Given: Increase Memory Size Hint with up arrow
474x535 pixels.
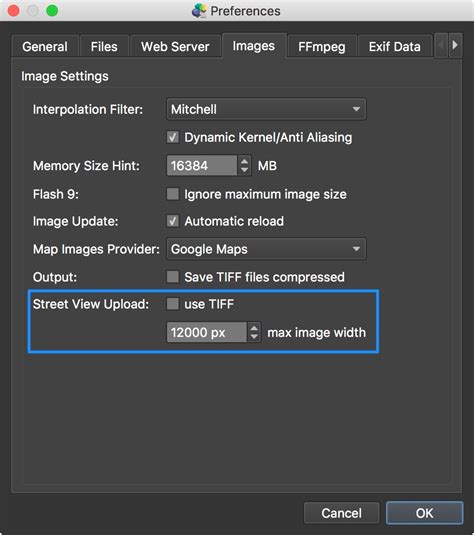Looking at the screenshot, I should click(x=244, y=161).
